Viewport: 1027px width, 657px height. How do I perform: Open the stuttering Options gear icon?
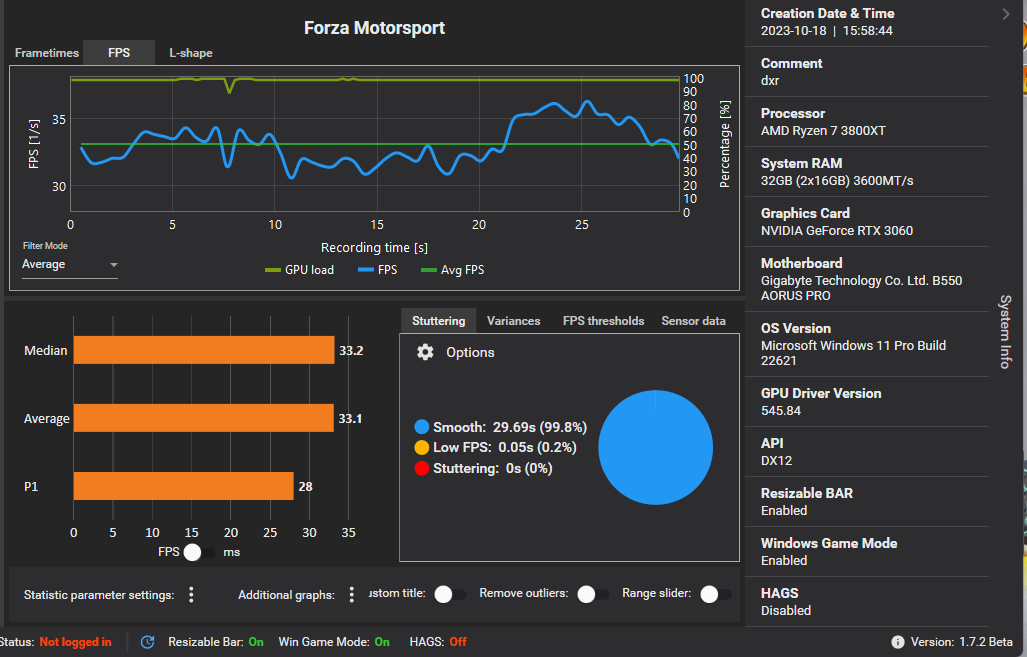click(x=425, y=352)
